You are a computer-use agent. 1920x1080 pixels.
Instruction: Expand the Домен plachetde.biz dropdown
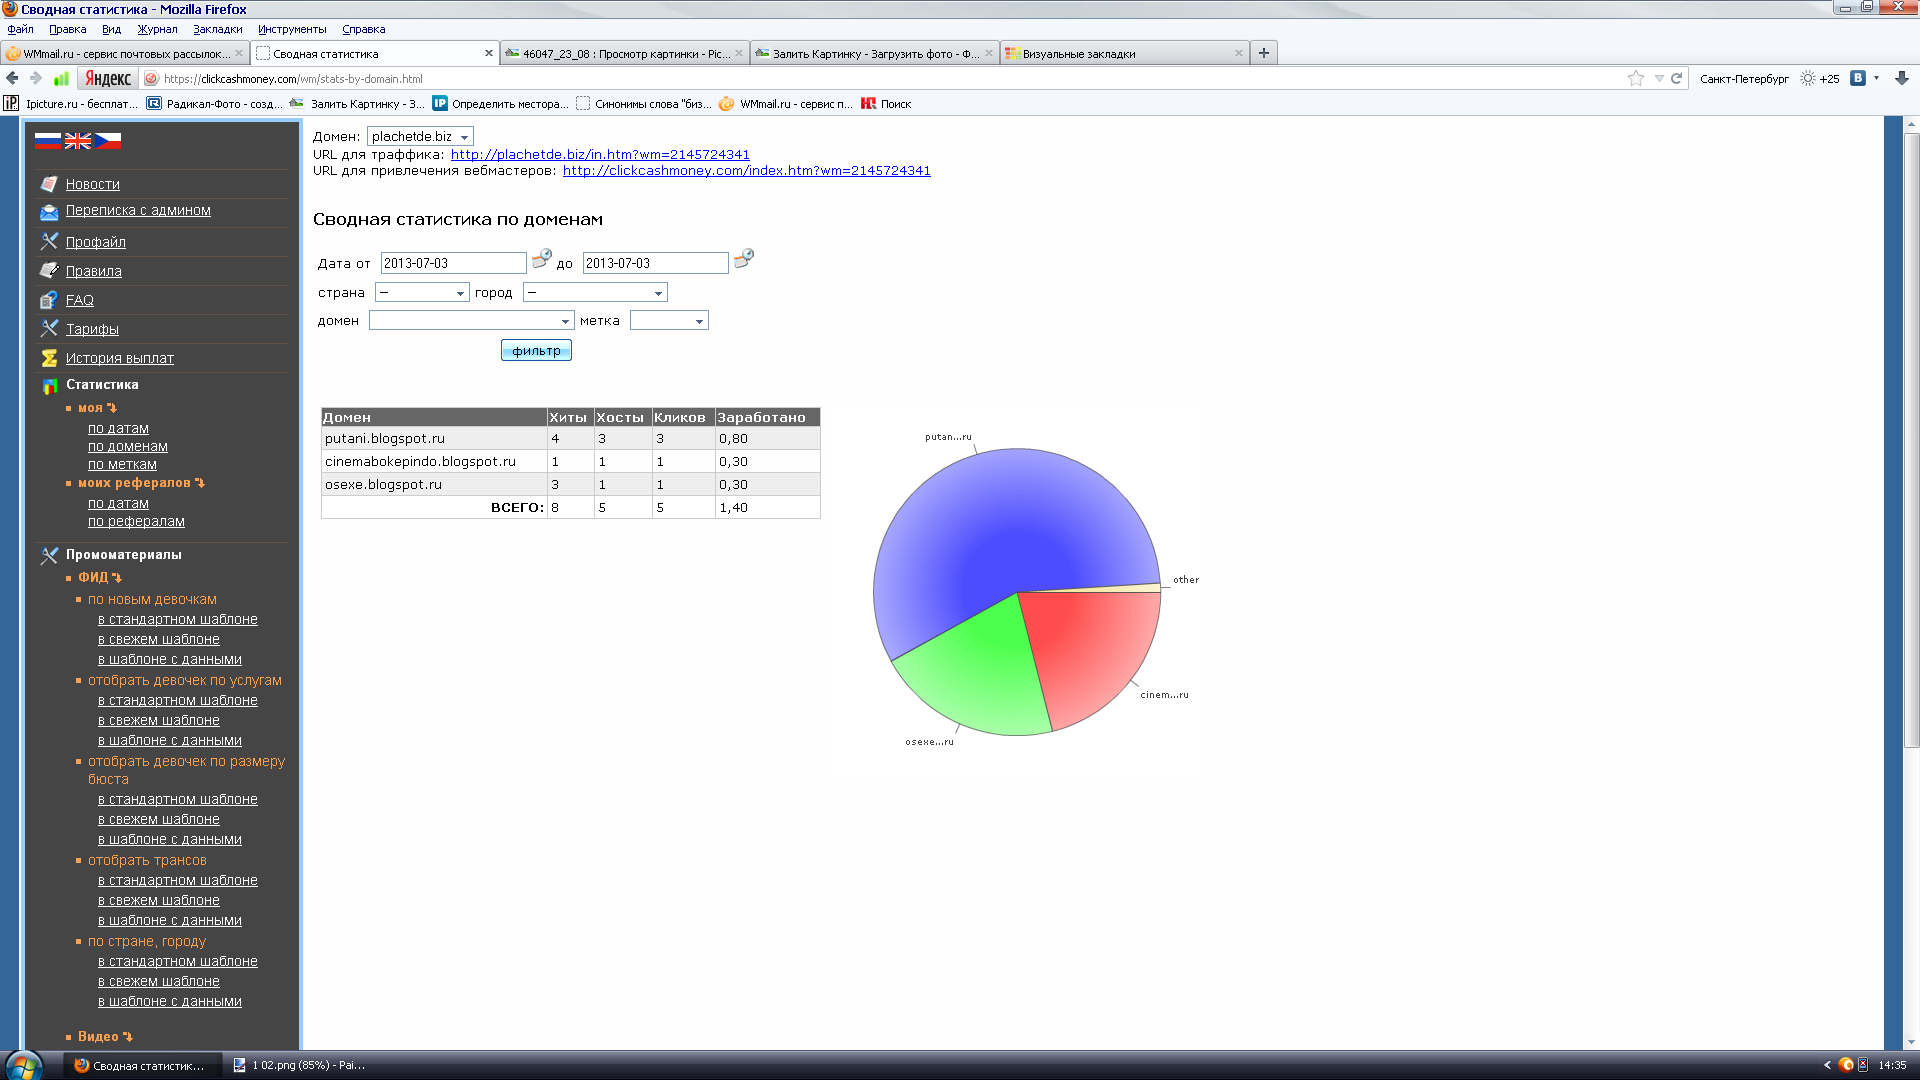pyautogui.click(x=420, y=136)
